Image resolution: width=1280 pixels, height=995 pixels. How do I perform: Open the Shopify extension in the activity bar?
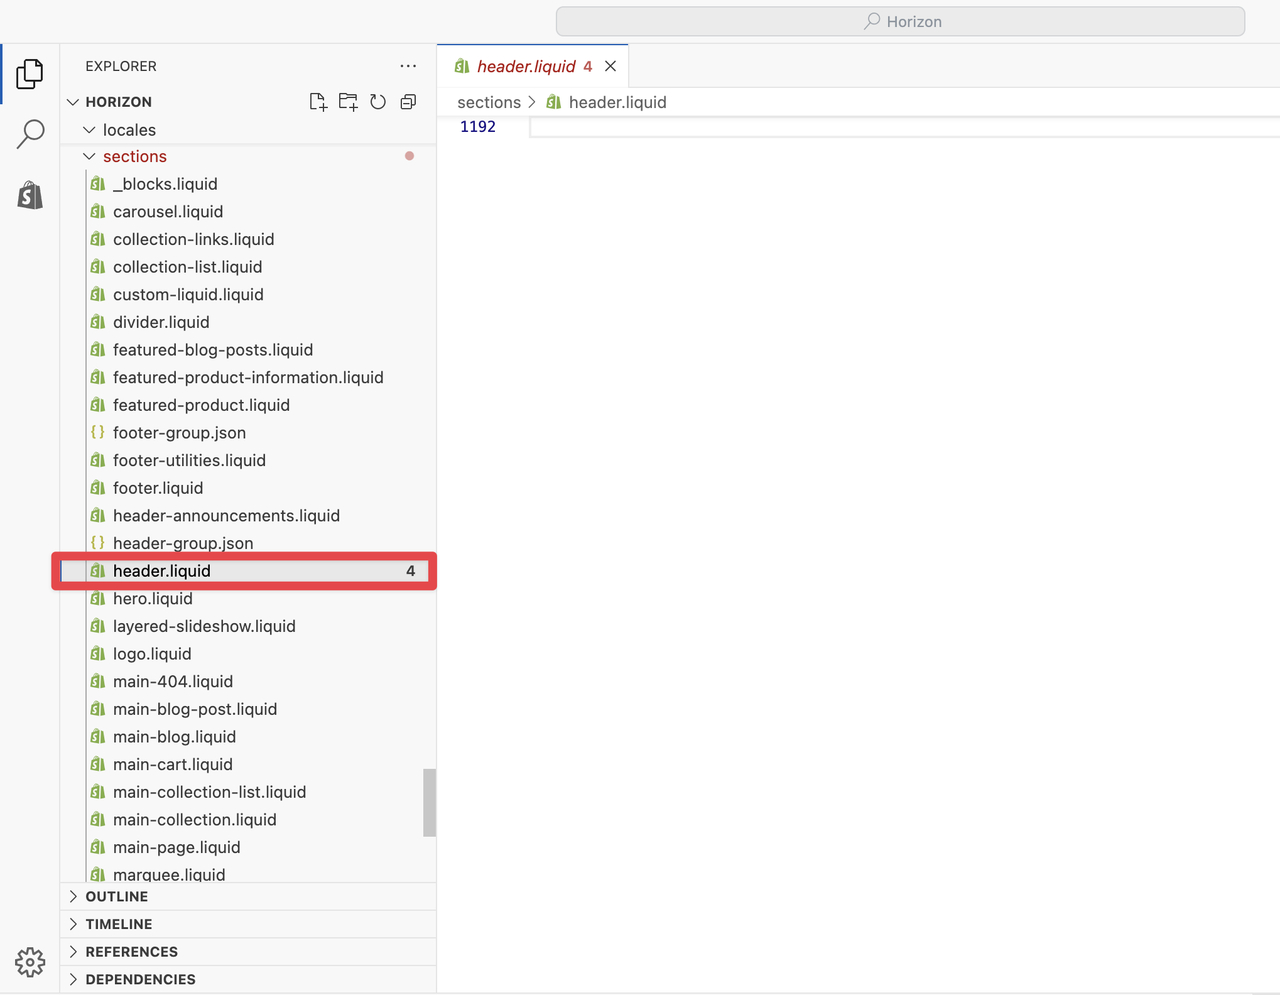[29, 195]
